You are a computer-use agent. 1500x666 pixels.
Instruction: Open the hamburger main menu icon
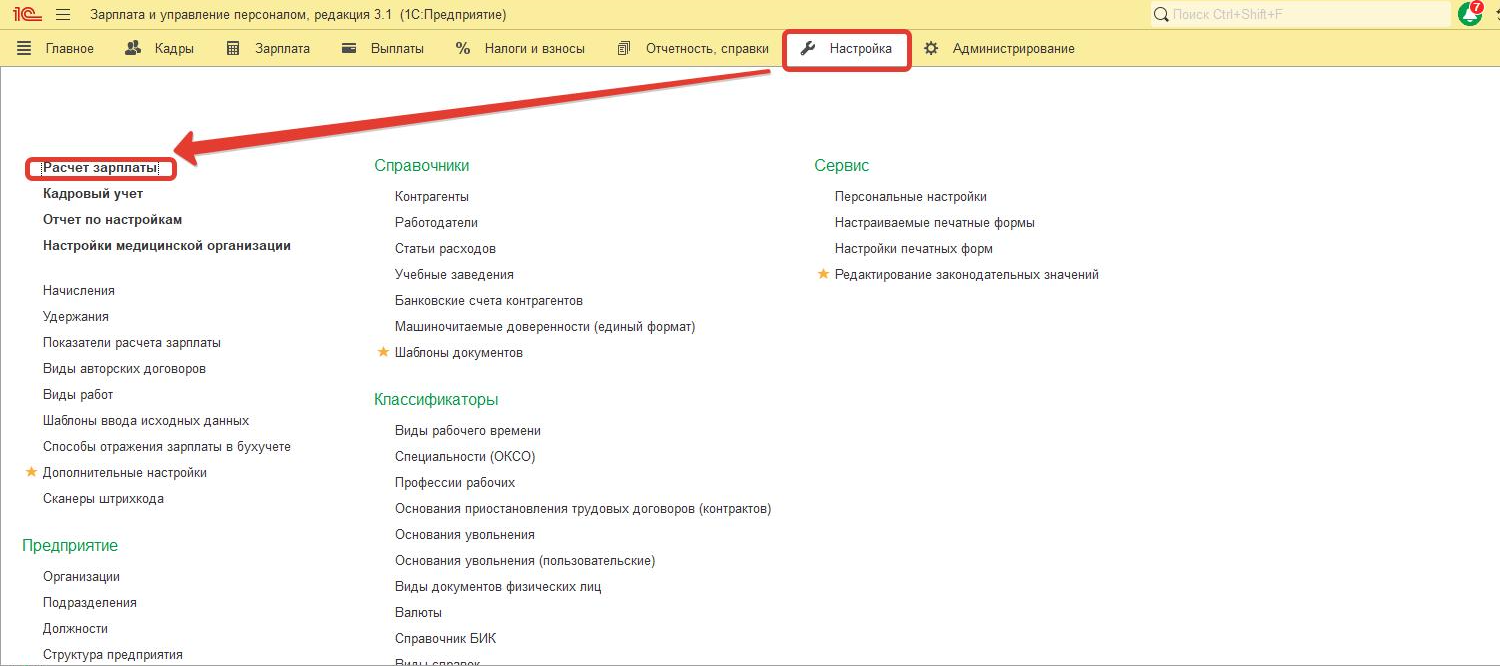[63, 15]
